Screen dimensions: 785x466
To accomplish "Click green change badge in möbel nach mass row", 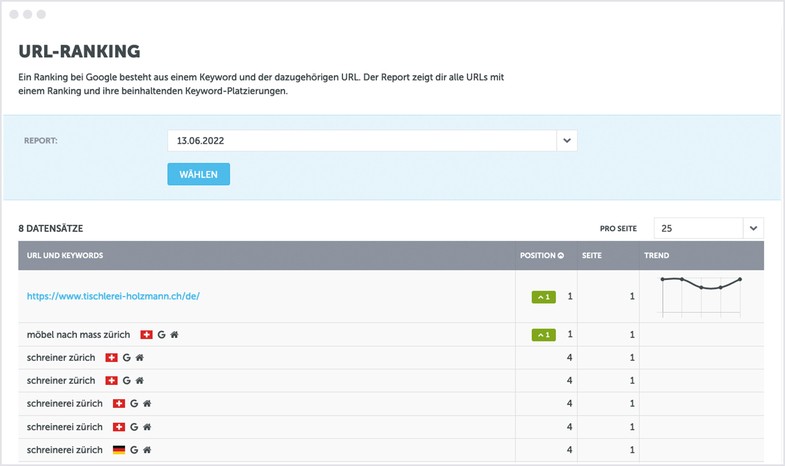I will click(543, 334).
